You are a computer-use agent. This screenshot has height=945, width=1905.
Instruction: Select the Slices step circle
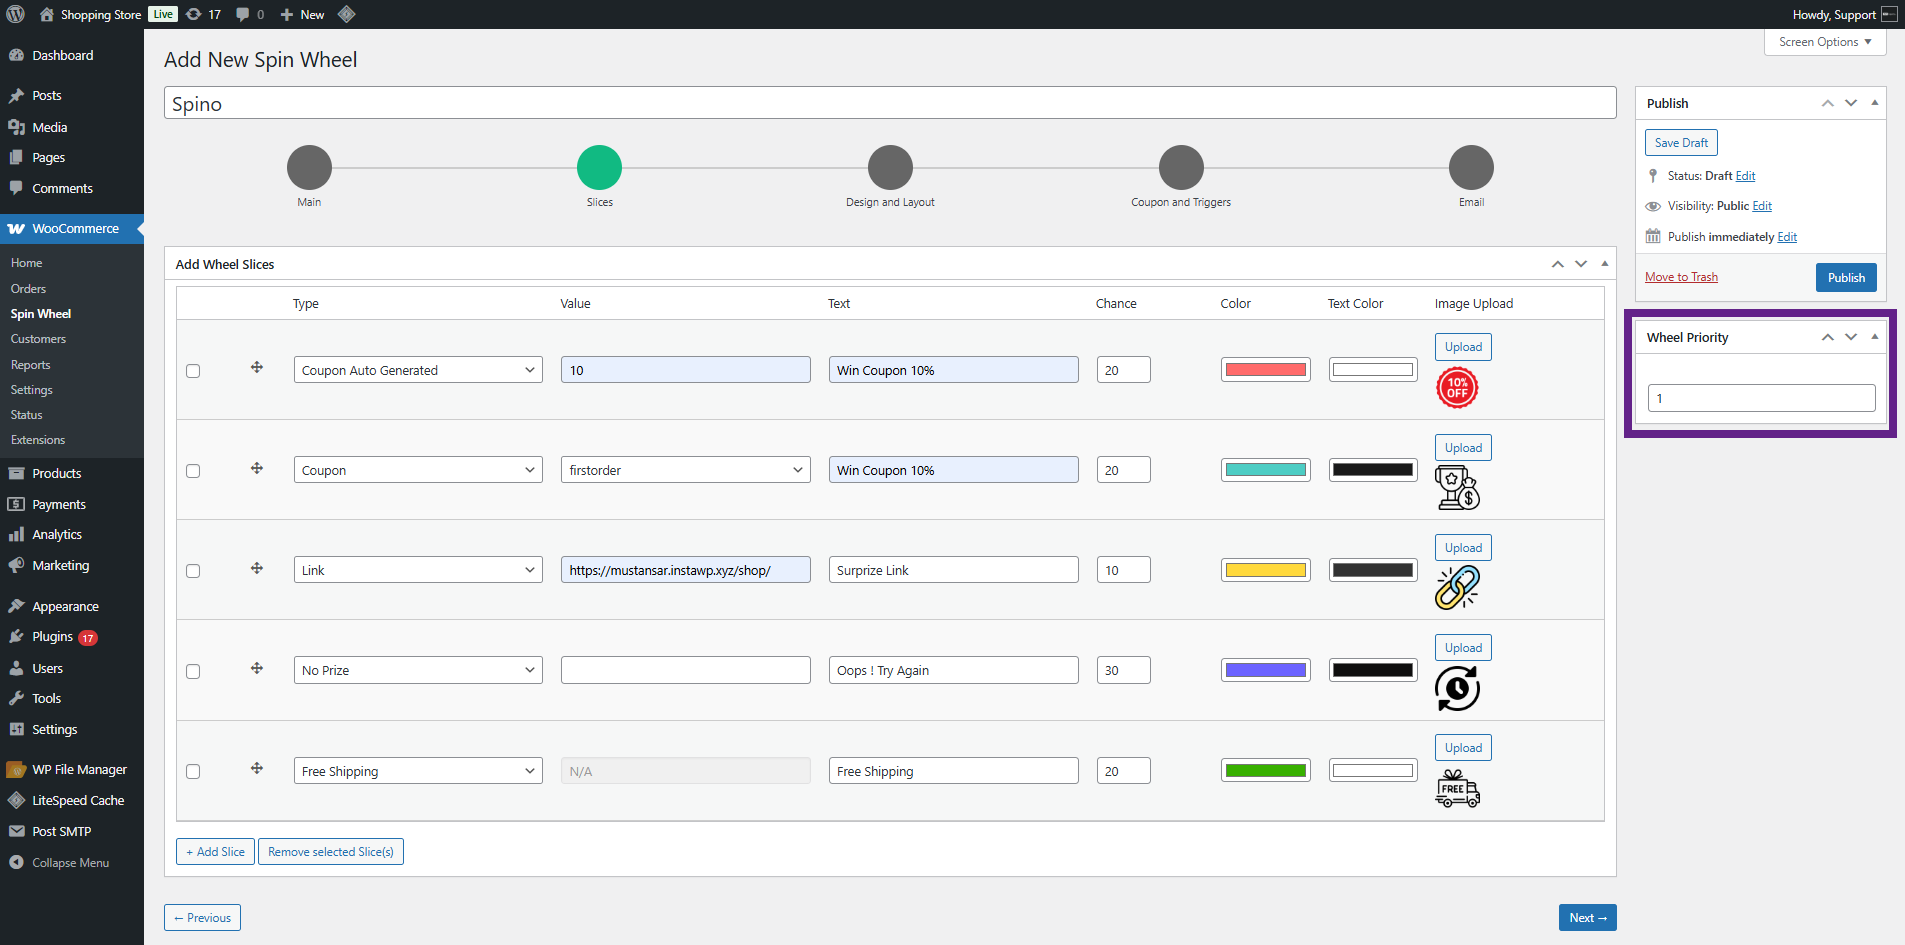click(599, 167)
